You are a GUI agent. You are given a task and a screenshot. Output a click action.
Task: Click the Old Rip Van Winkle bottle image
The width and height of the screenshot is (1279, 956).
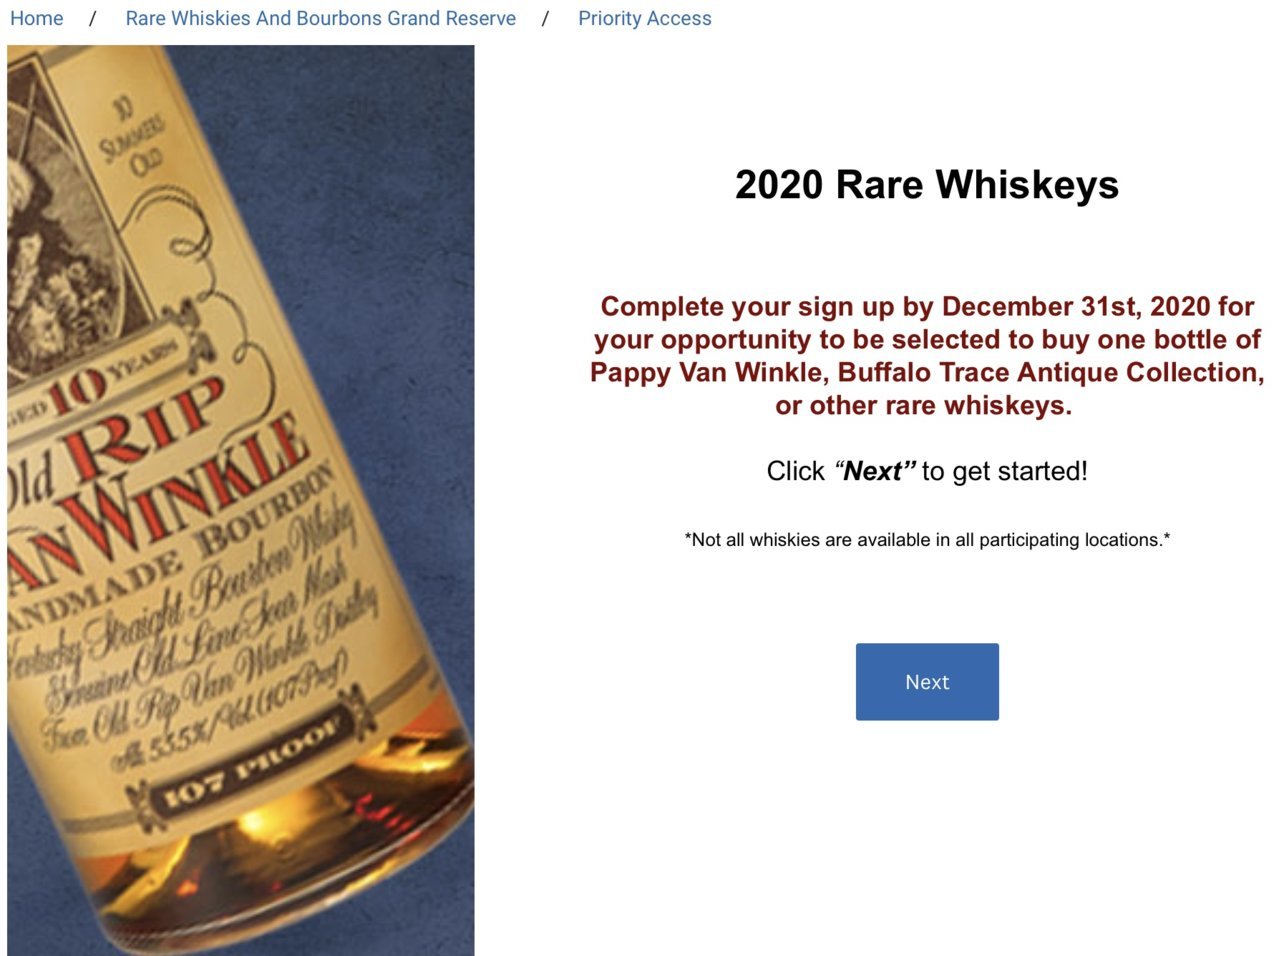pyautogui.click(x=241, y=500)
